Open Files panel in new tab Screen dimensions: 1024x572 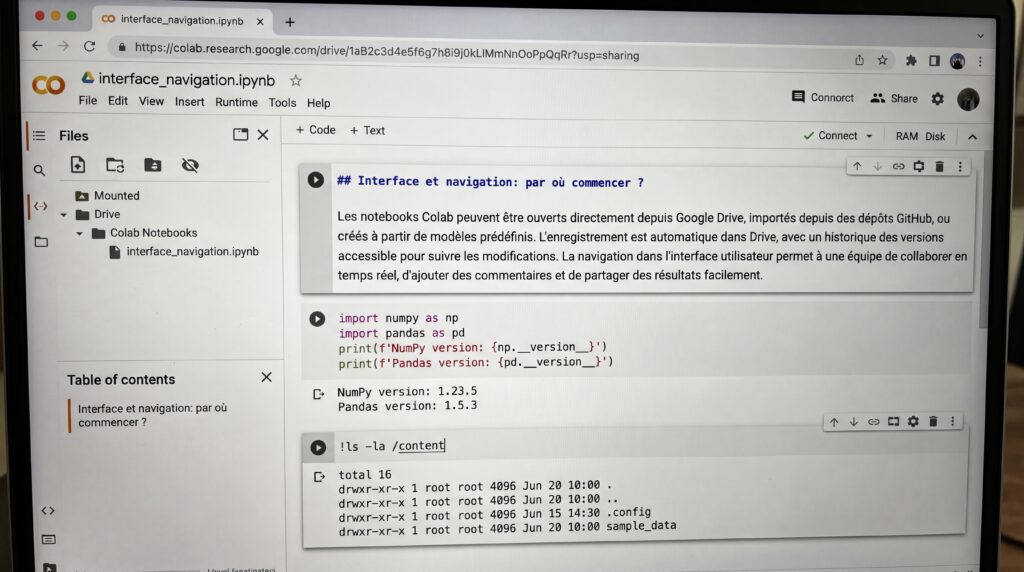[x=240, y=135]
